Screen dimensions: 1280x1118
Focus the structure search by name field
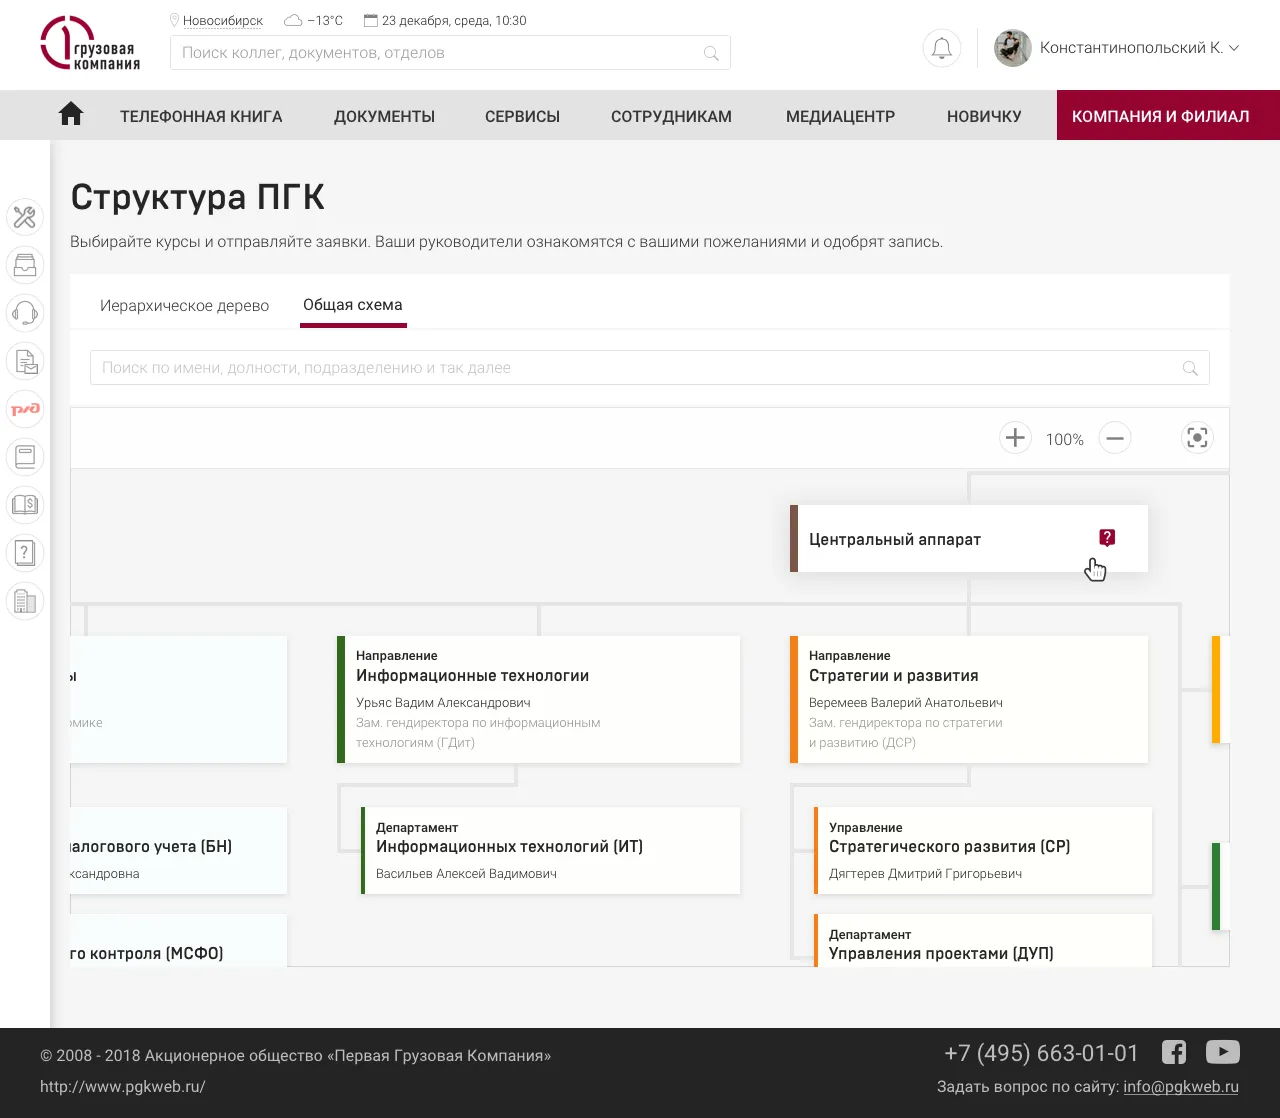(x=650, y=368)
